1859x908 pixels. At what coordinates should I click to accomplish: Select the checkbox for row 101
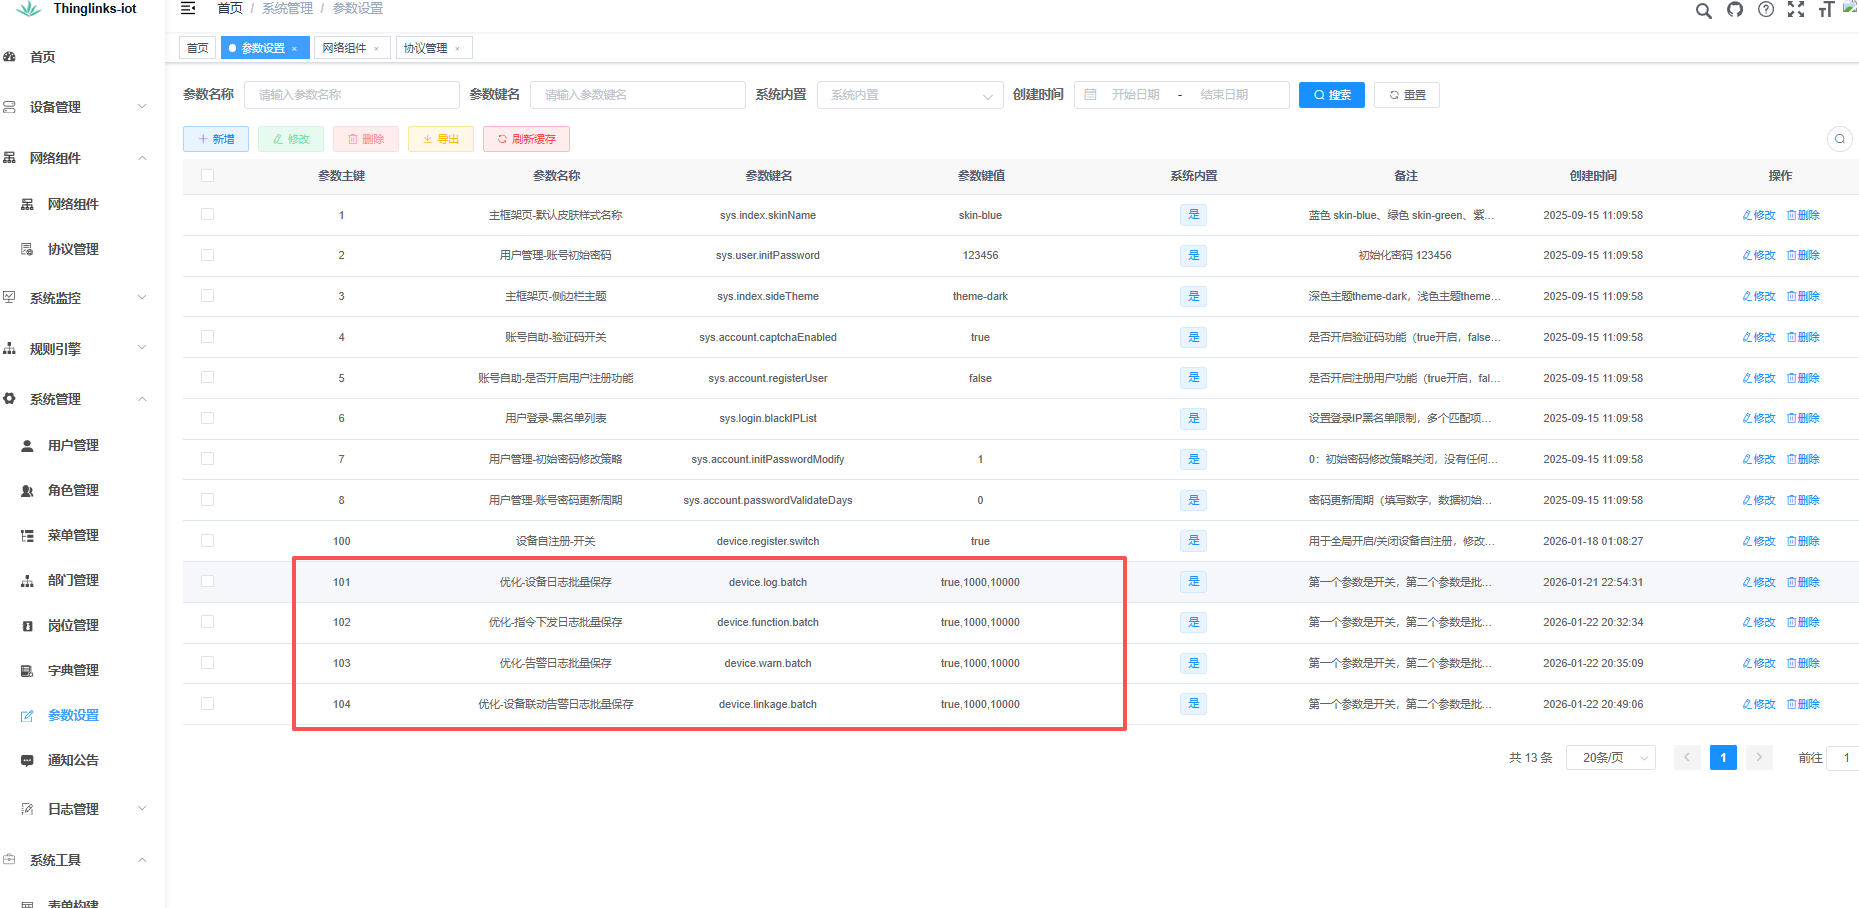pyautogui.click(x=207, y=581)
